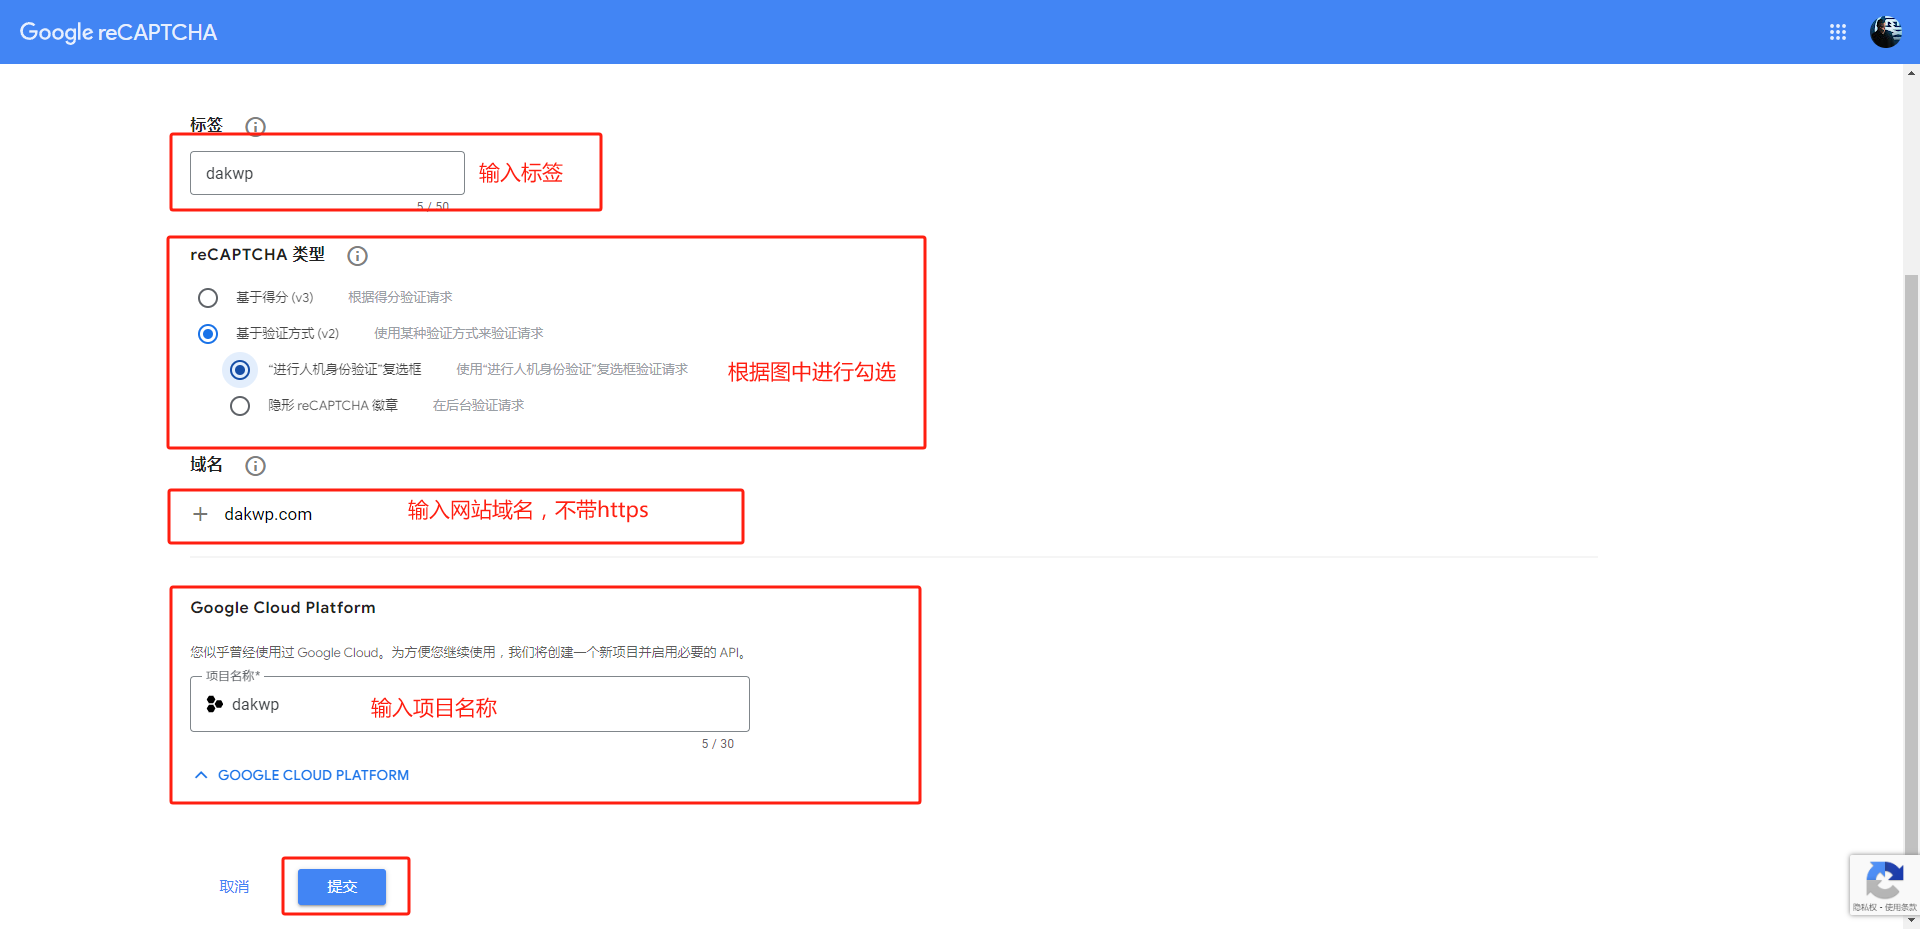
Task: Choose "进行人机身份验证"复选框 radio option
Action: pyautogui.click(x=240, y=370)
